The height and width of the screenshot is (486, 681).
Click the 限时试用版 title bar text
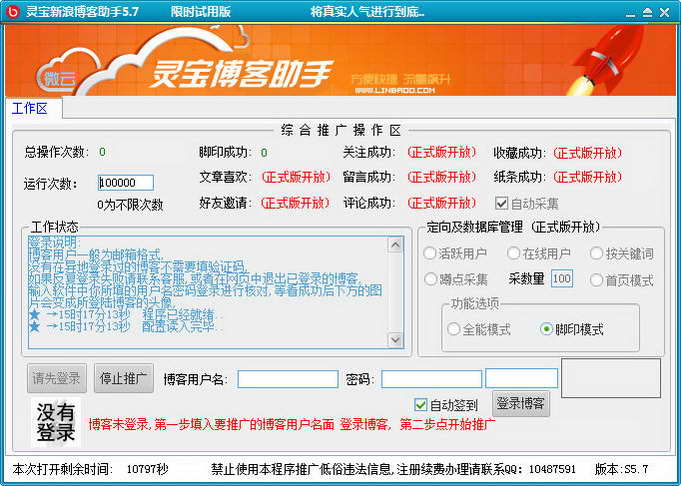click(200, 12)
